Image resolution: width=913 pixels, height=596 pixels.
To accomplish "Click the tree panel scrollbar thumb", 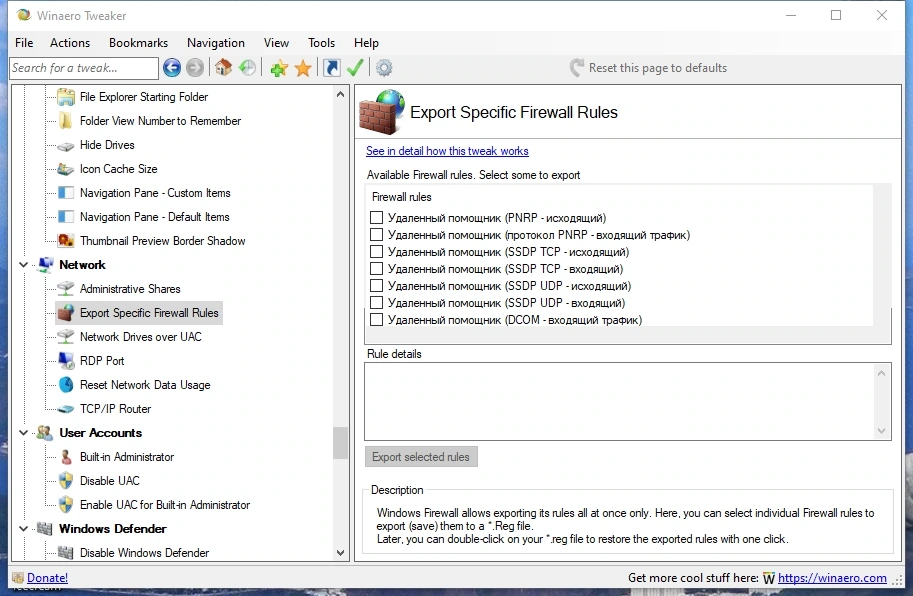I will pos(341,444).
